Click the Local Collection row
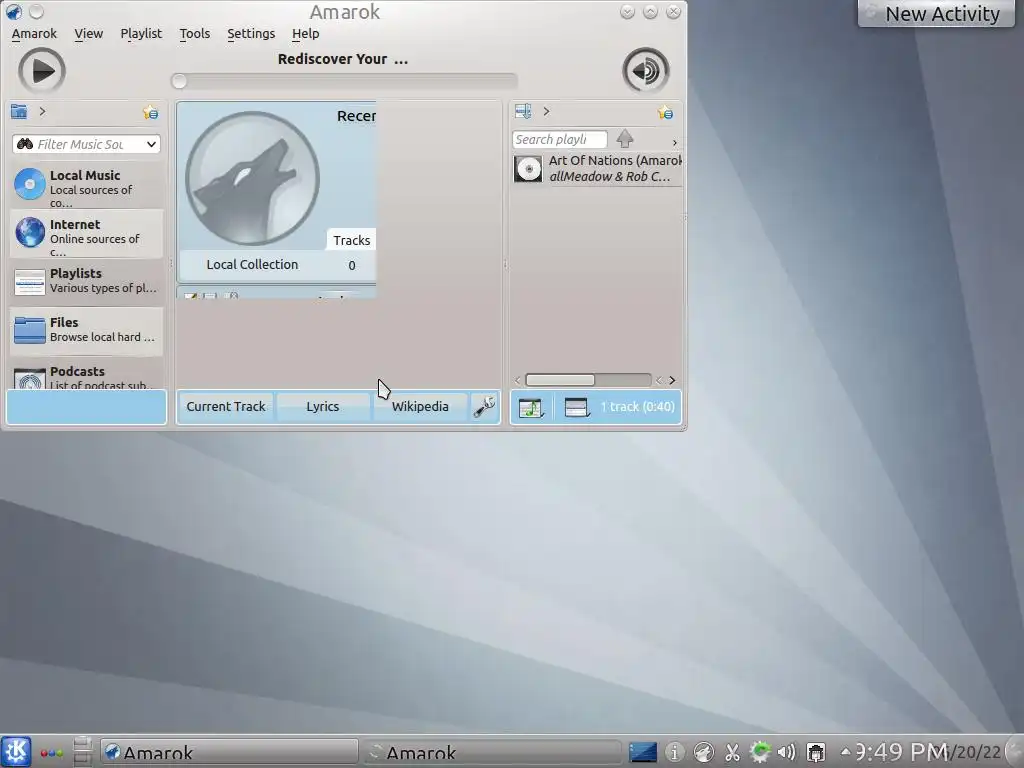 (x=277, y=264)
